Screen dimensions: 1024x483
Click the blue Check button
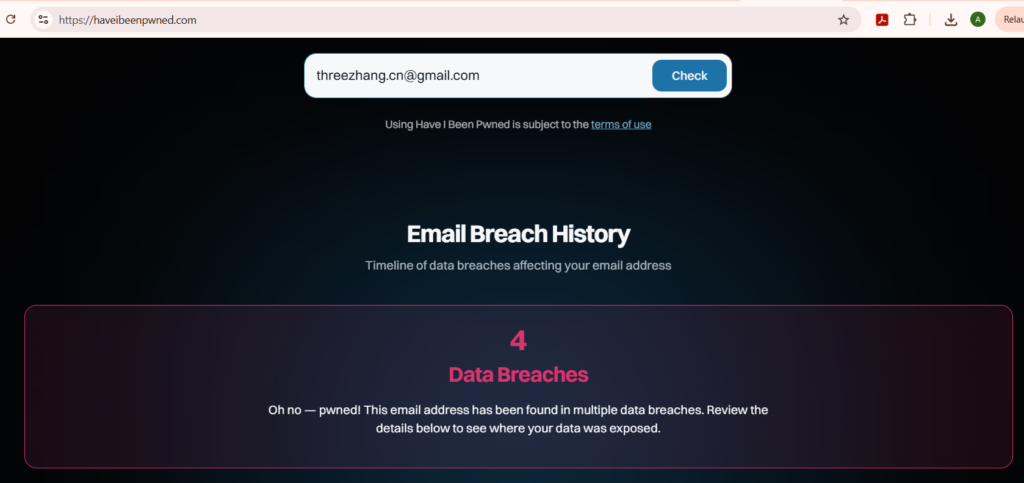pyautogui.click(x=689, y=76)
